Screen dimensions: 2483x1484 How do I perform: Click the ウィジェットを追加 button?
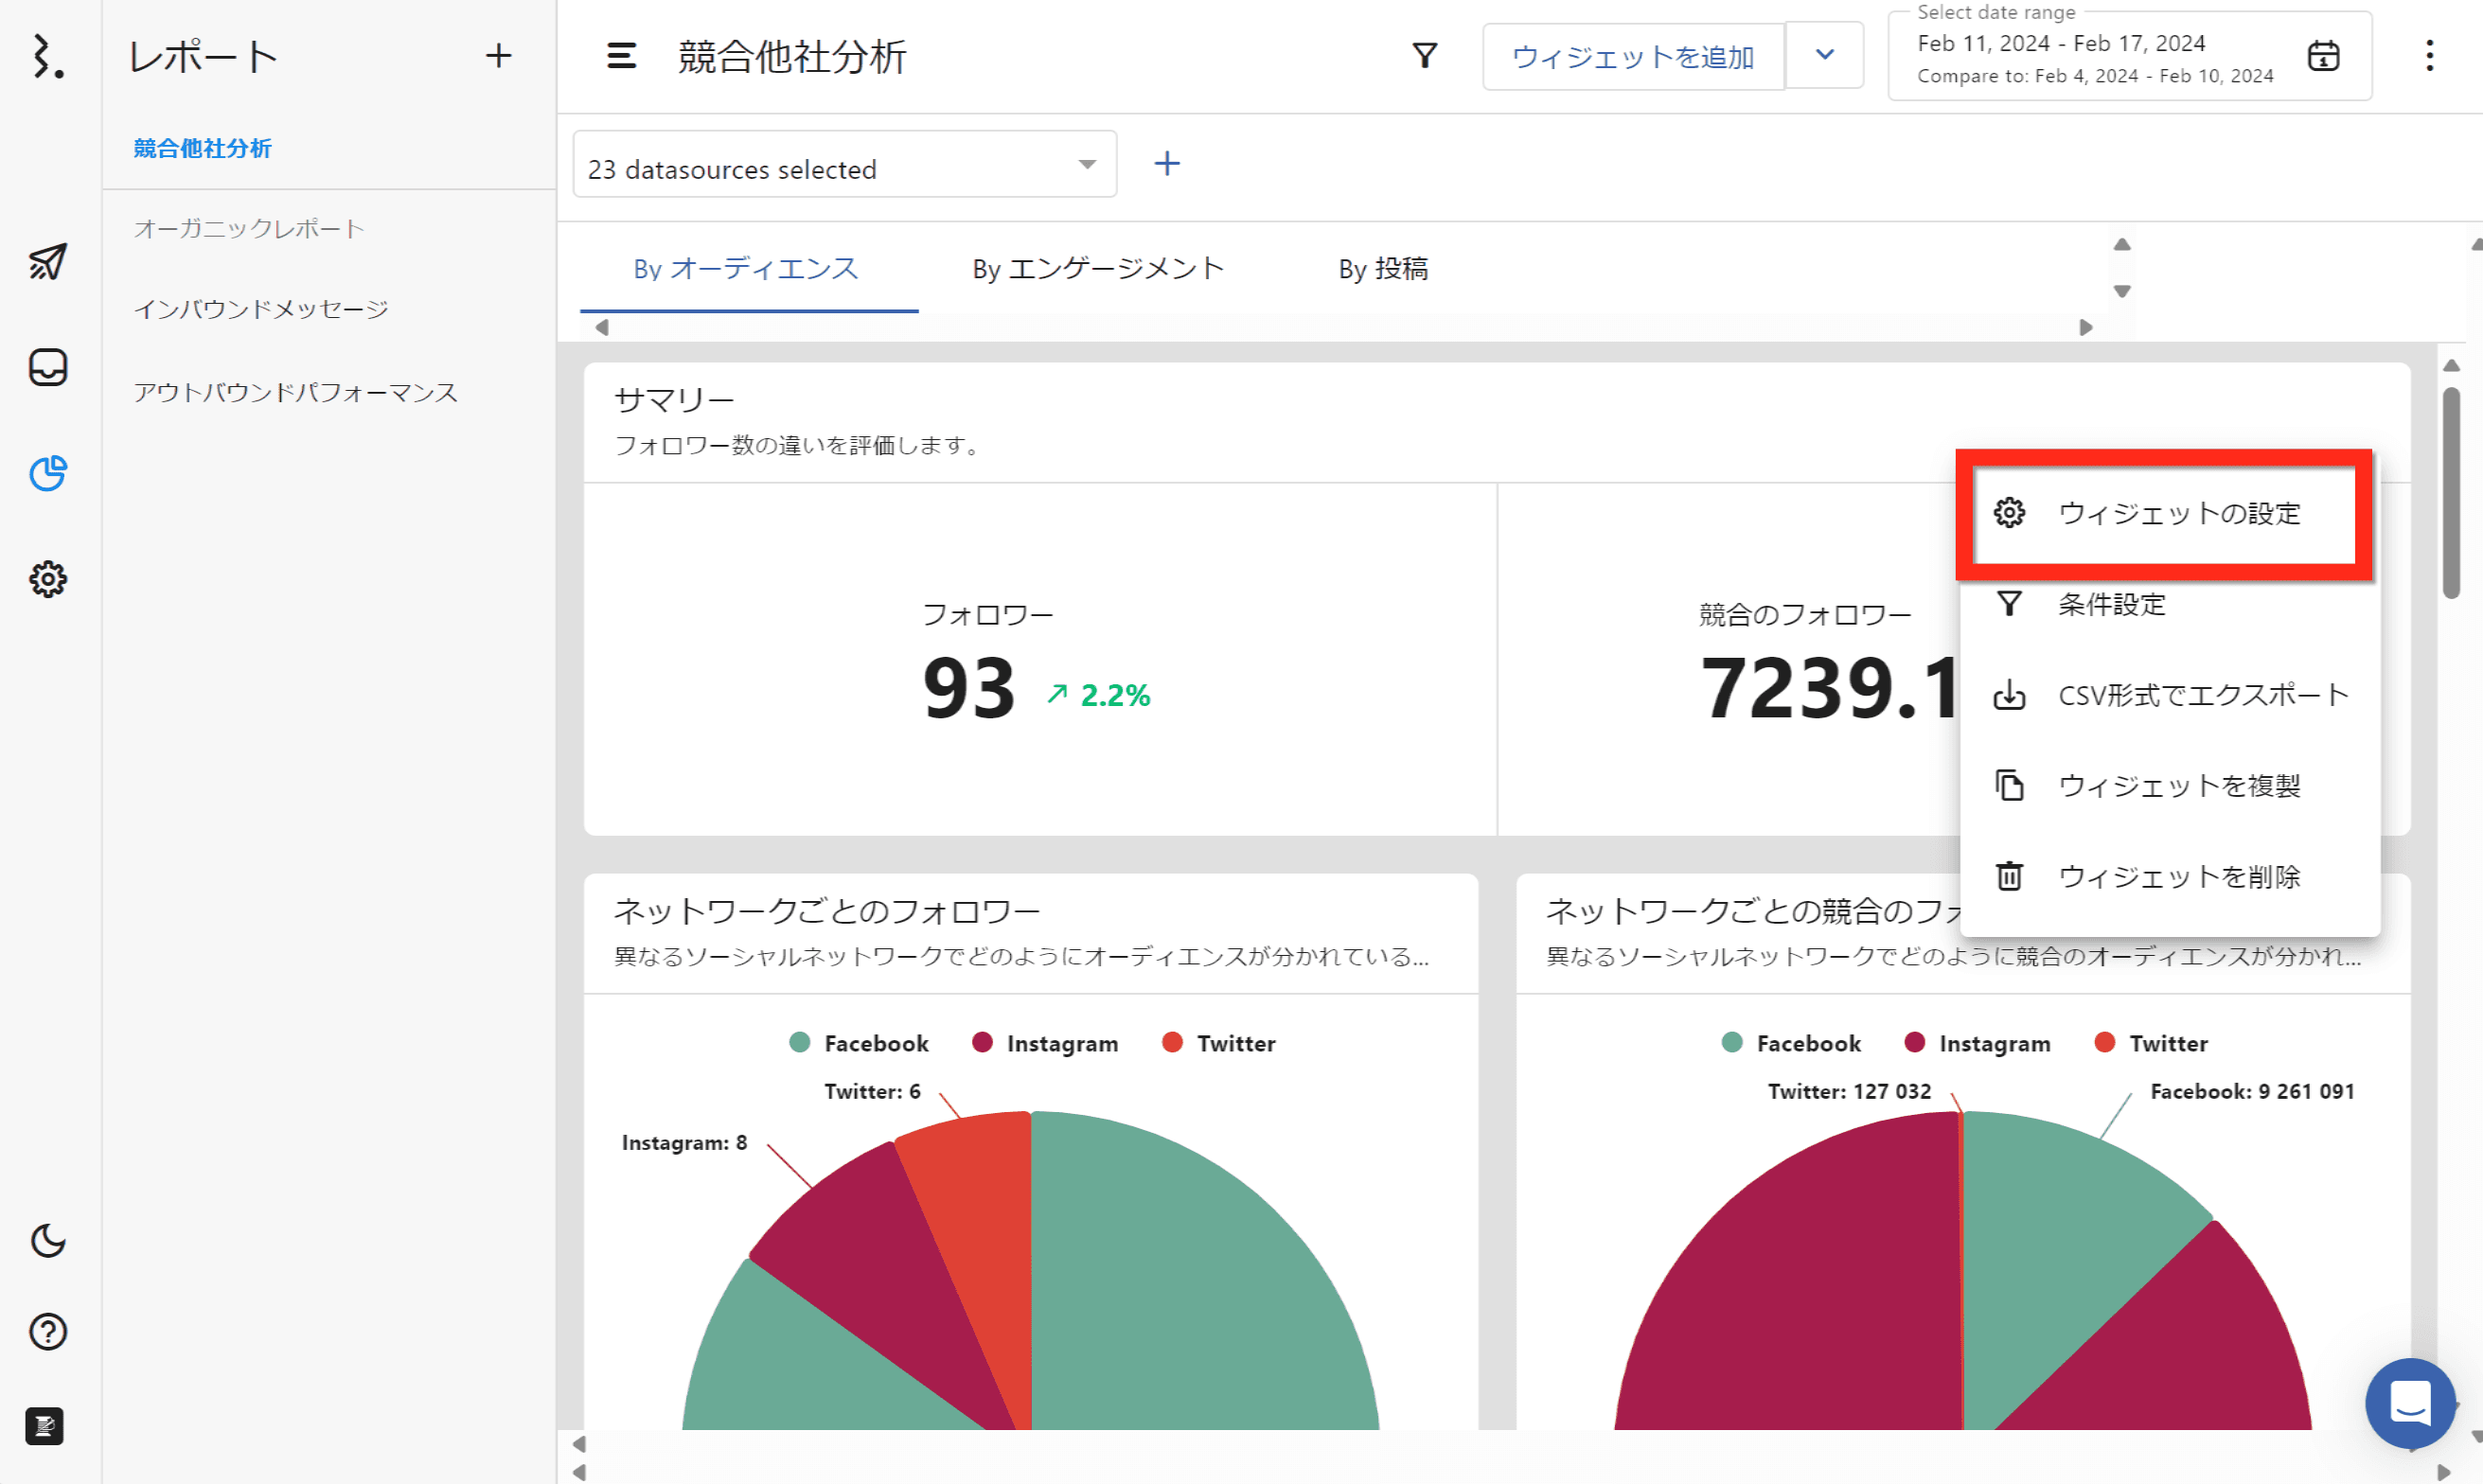click(x=1632, y=57)
